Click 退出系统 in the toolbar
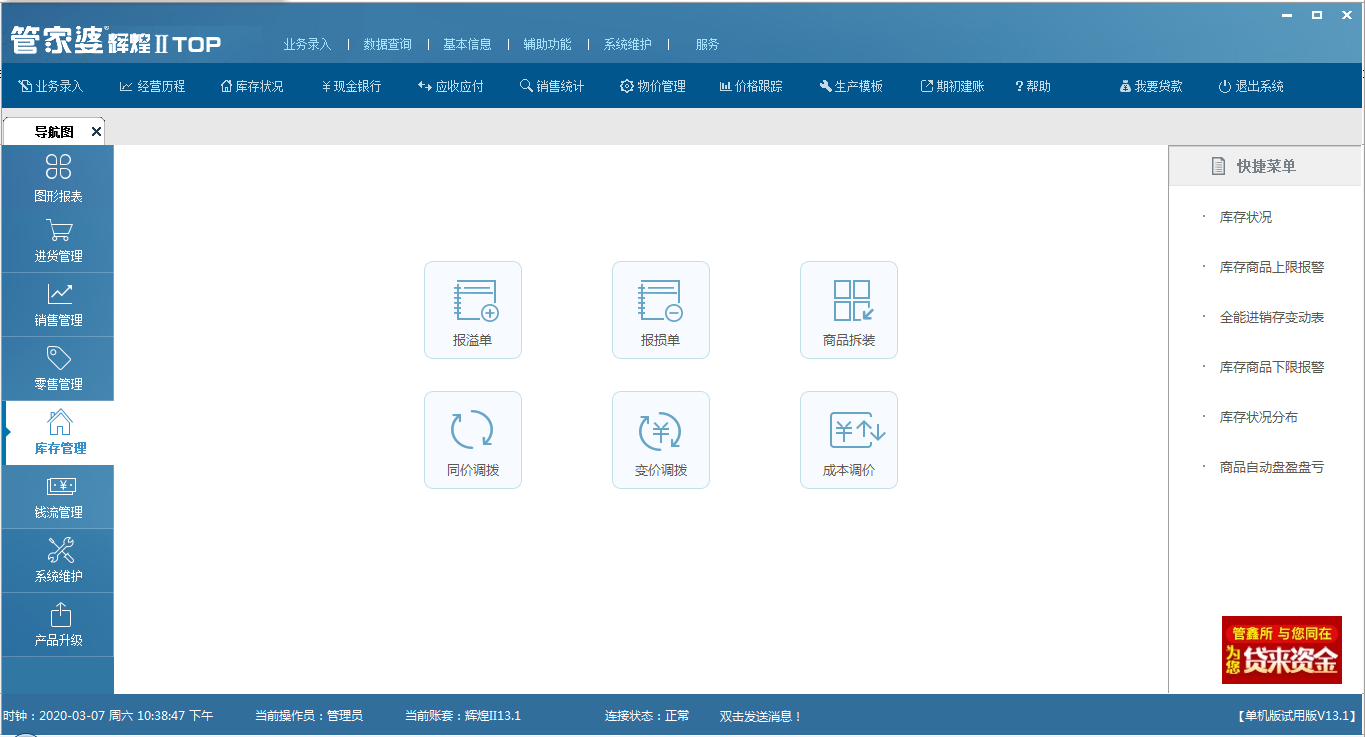Viewport: 1365px width, 737px height. tap(1251, 86)
